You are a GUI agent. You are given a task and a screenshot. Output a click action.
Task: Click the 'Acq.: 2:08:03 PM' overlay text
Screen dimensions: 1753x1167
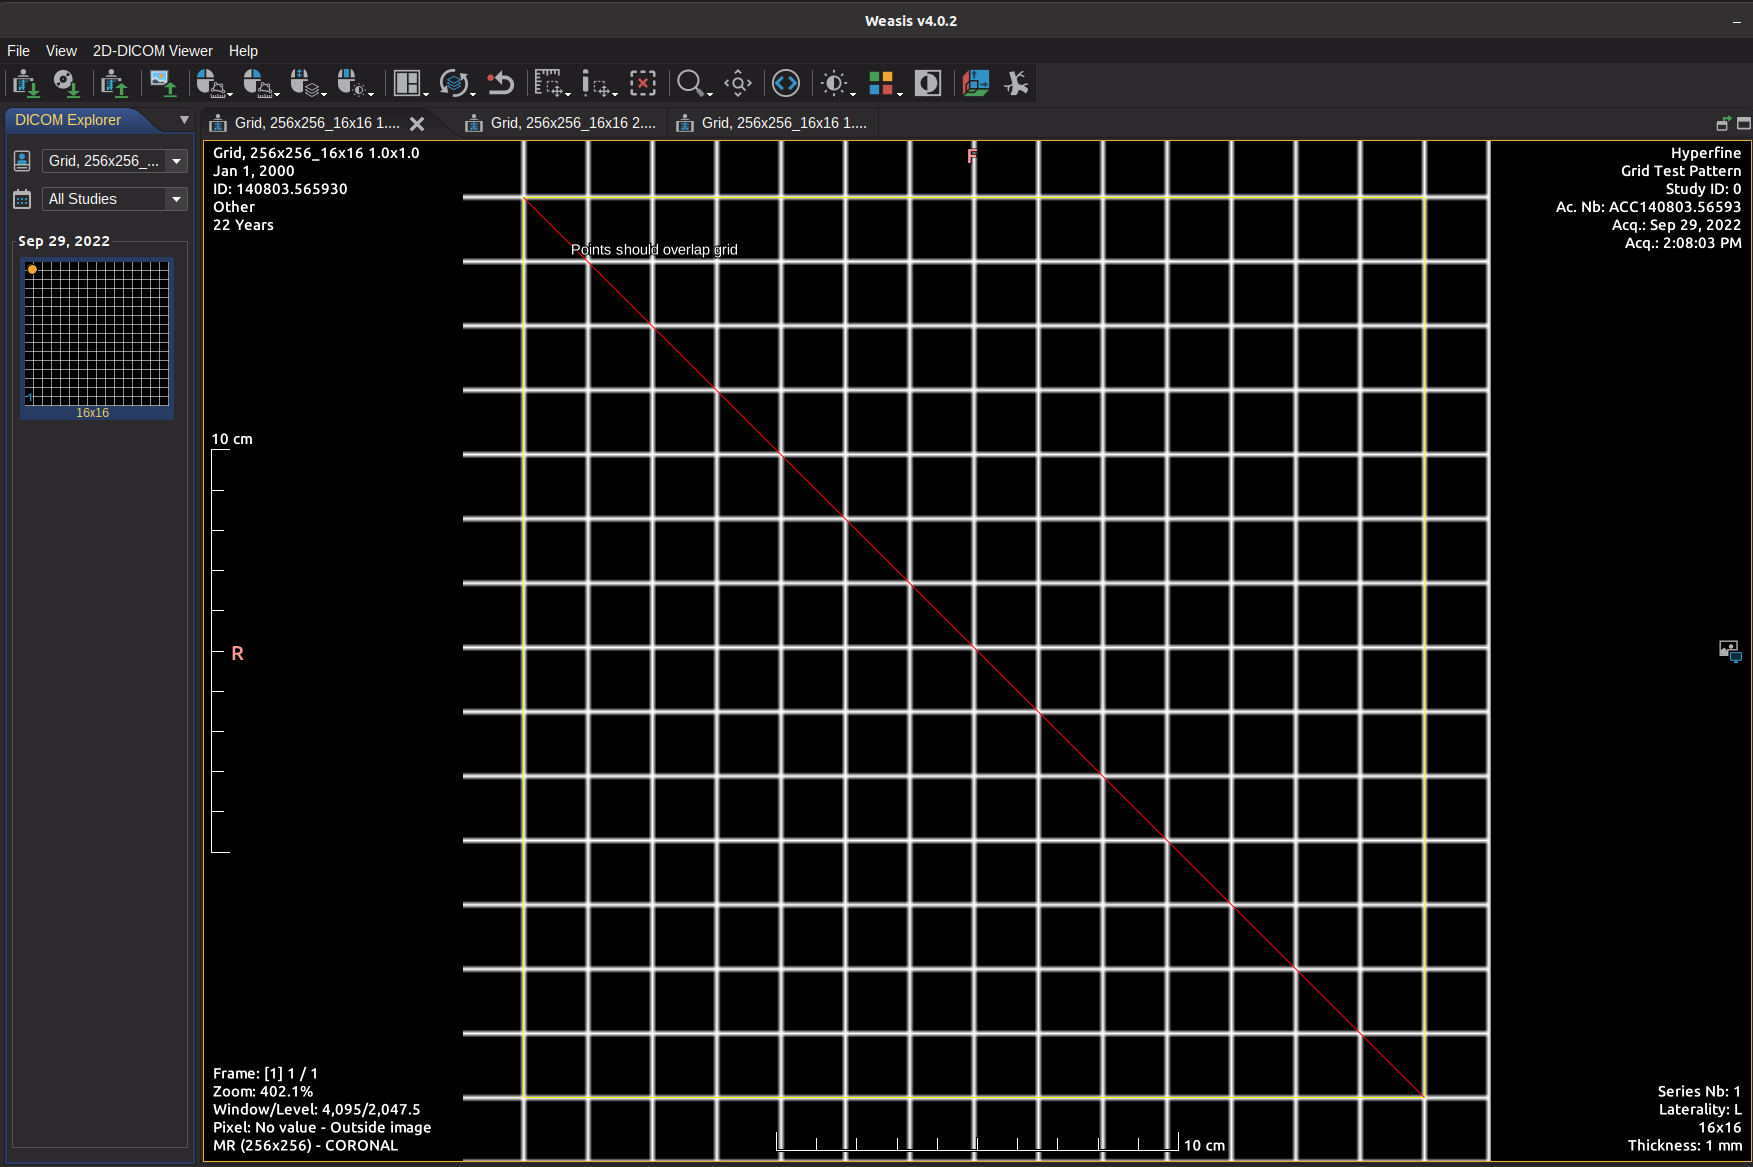[x=1683, y=243]
